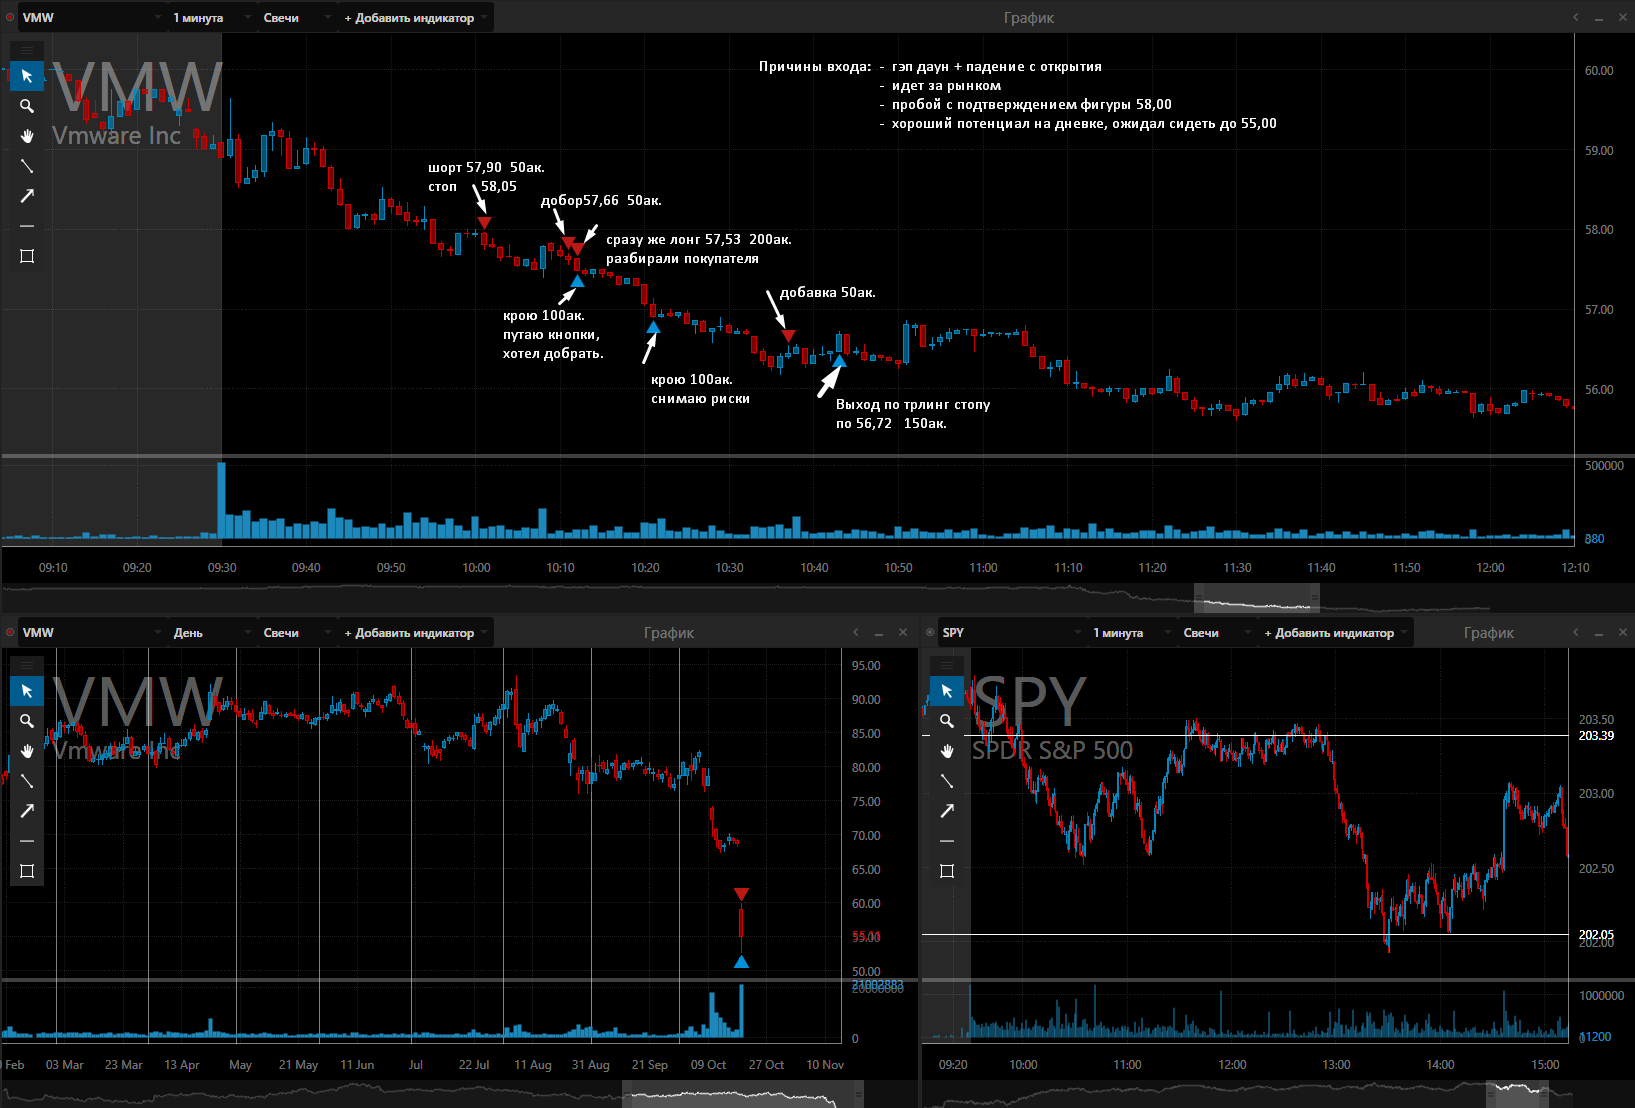Select the horizontal line tool in SPY chart
Image resolution: width=1635 pixels, height=1108 pixels.
click(x=947, y=841)
